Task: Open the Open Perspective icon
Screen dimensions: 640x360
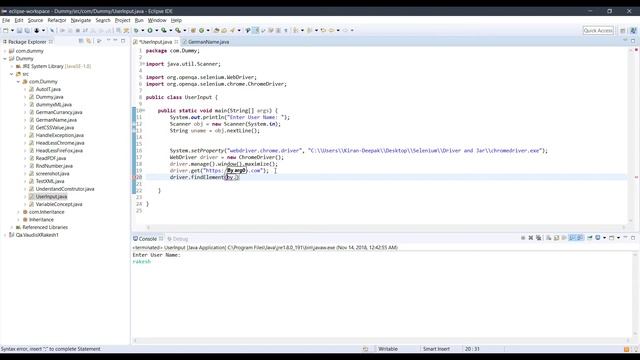Action: pyautogui.click(x=622, y=30)
